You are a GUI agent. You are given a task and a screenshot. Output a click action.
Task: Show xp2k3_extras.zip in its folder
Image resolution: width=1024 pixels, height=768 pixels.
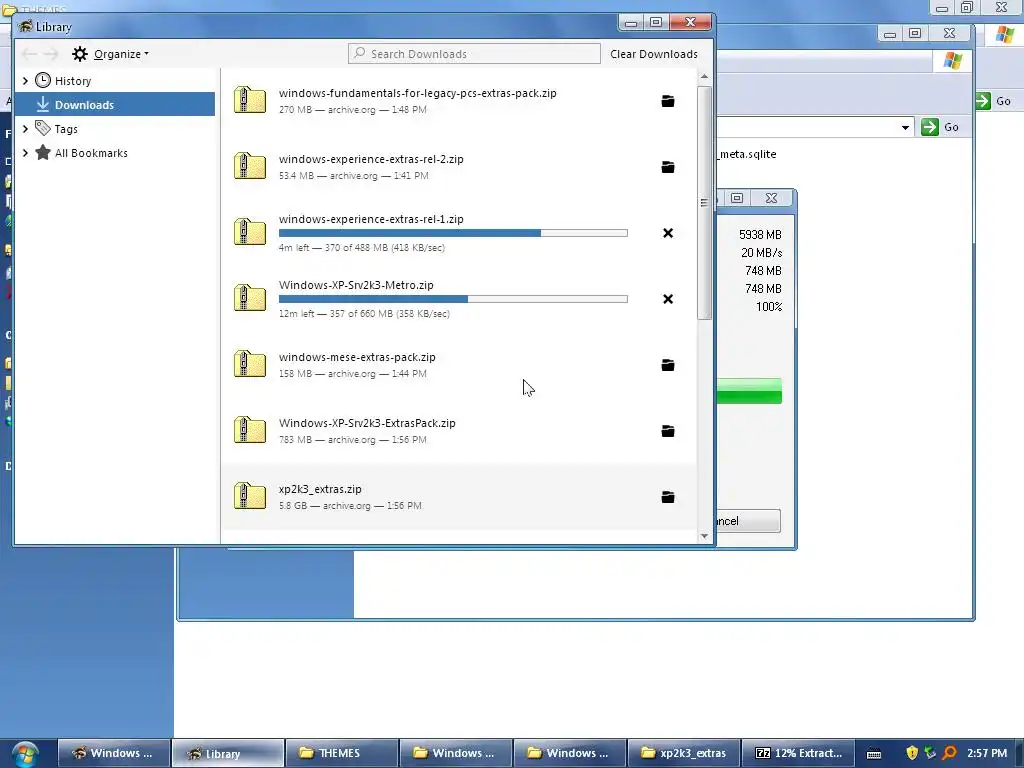pyautogui.click(x=667, y=497)
